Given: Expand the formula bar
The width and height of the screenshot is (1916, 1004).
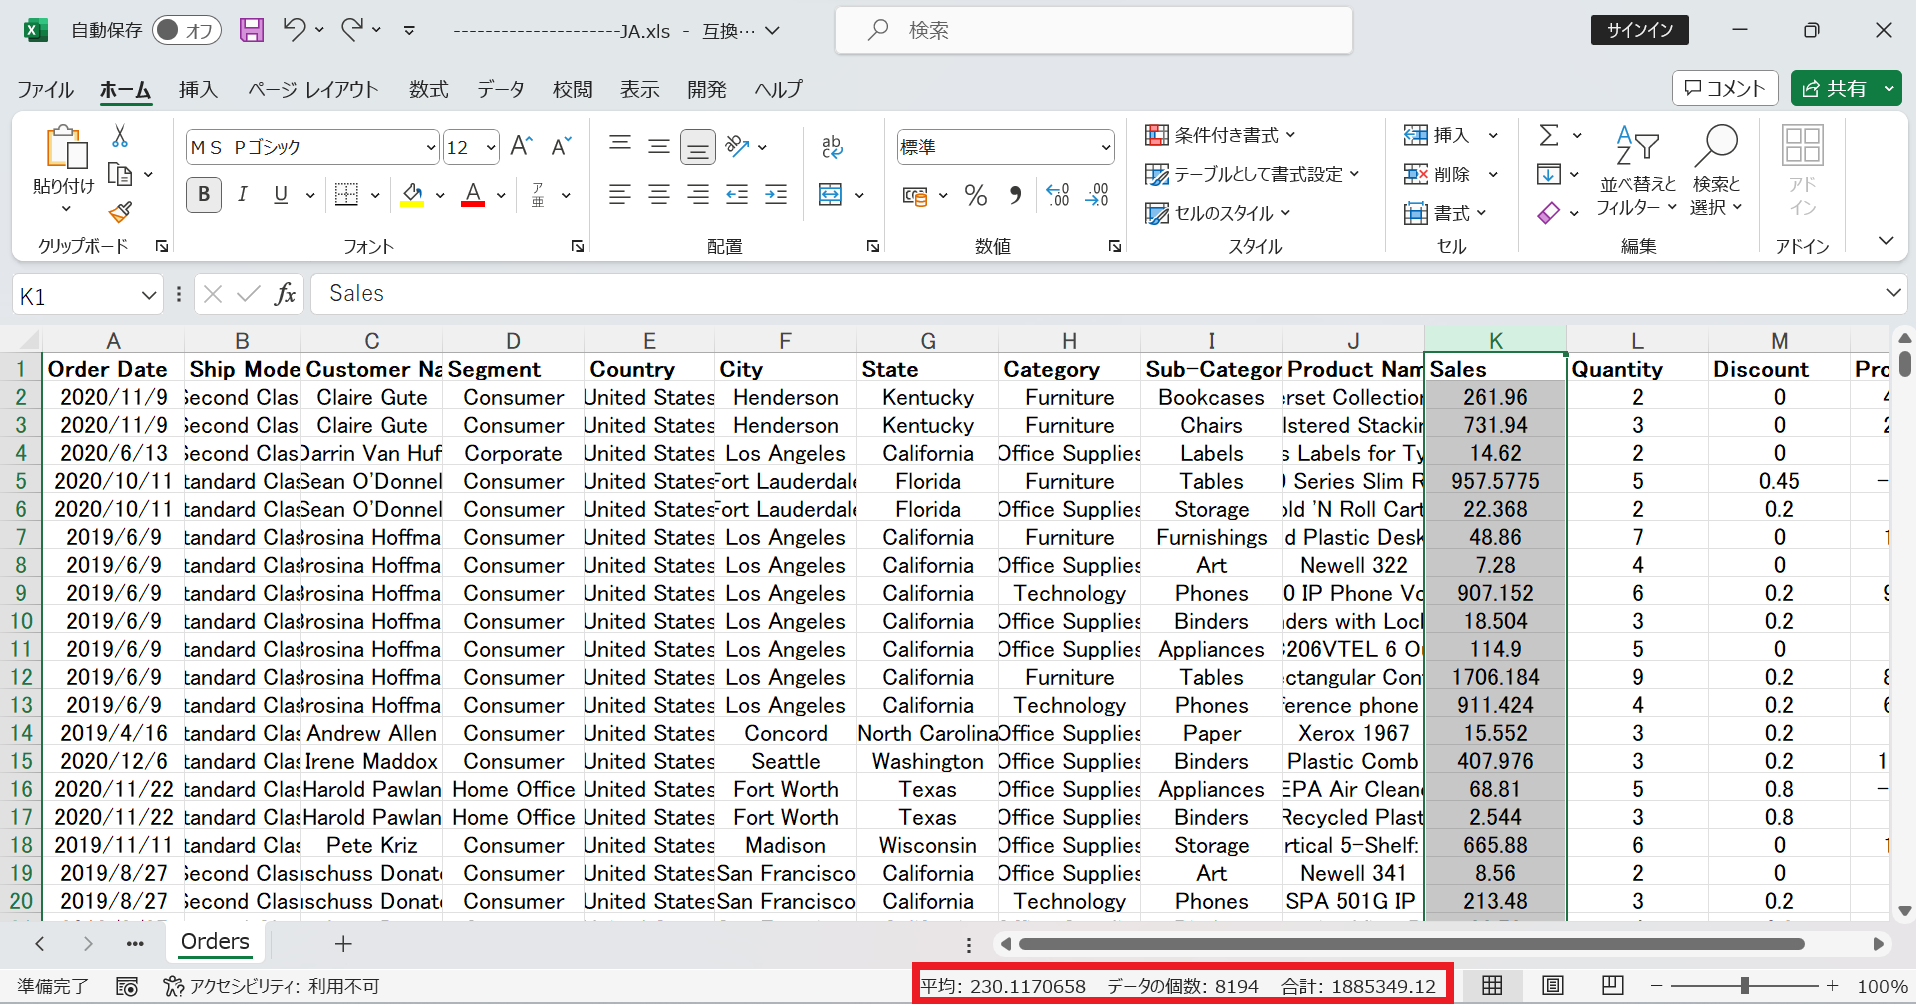Looking at the screenshot, I should pyautogui.click(x=1893, y=293).
